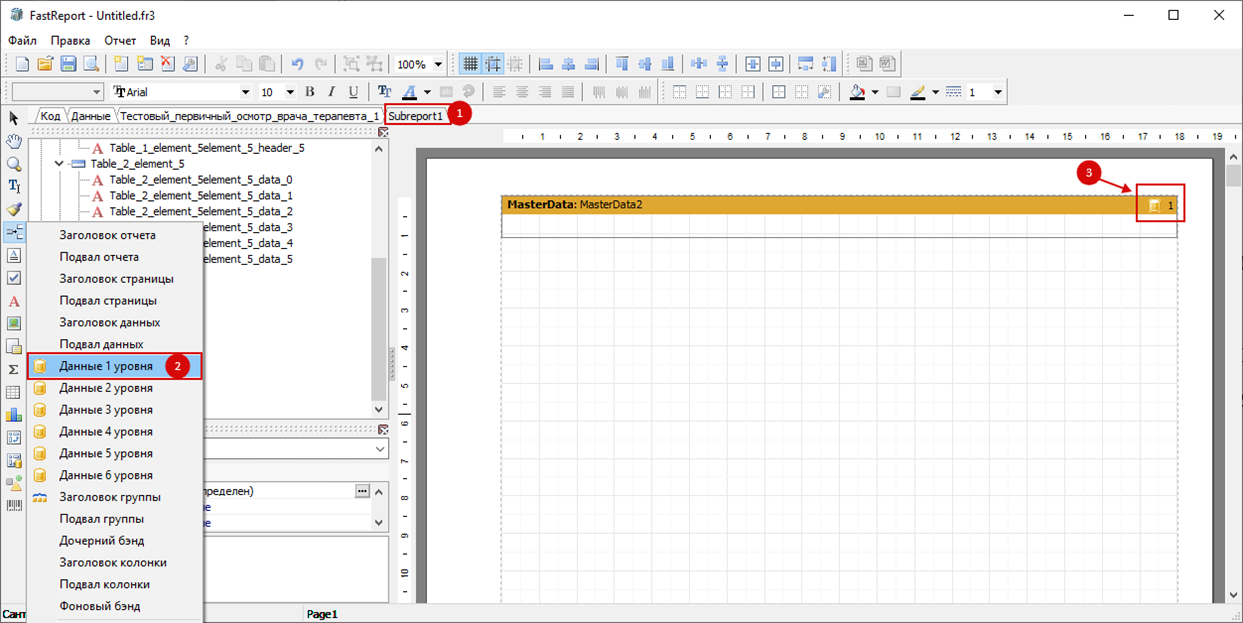Insert a Checkbox object from left toolbar

click(14, 278)
